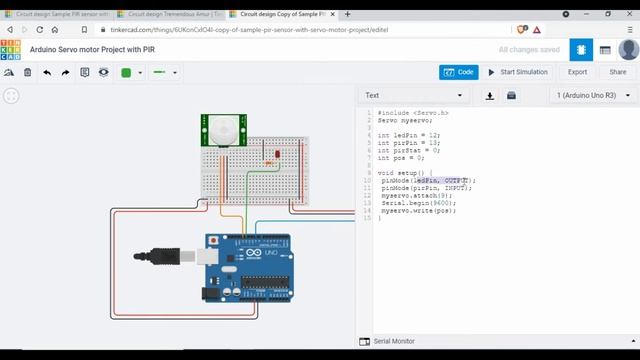The image size is (640, 360).
Task: Undo the last action
Action: pyautogui.click(x=47, y=73)
